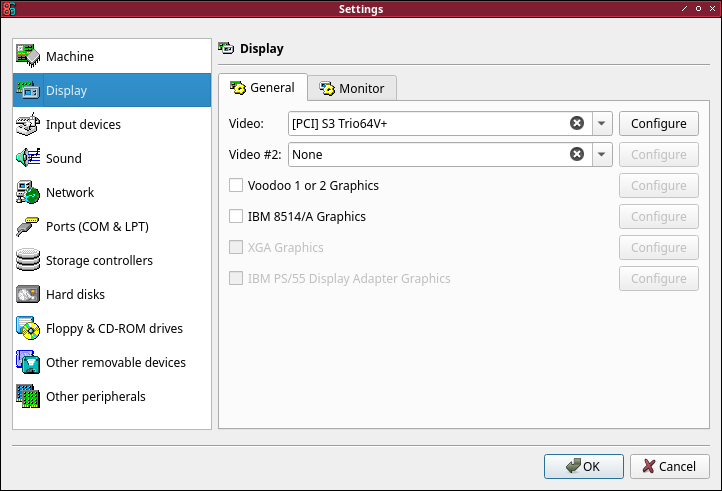Clear the Video #2 selection with X icon

[x=576, y=154]
